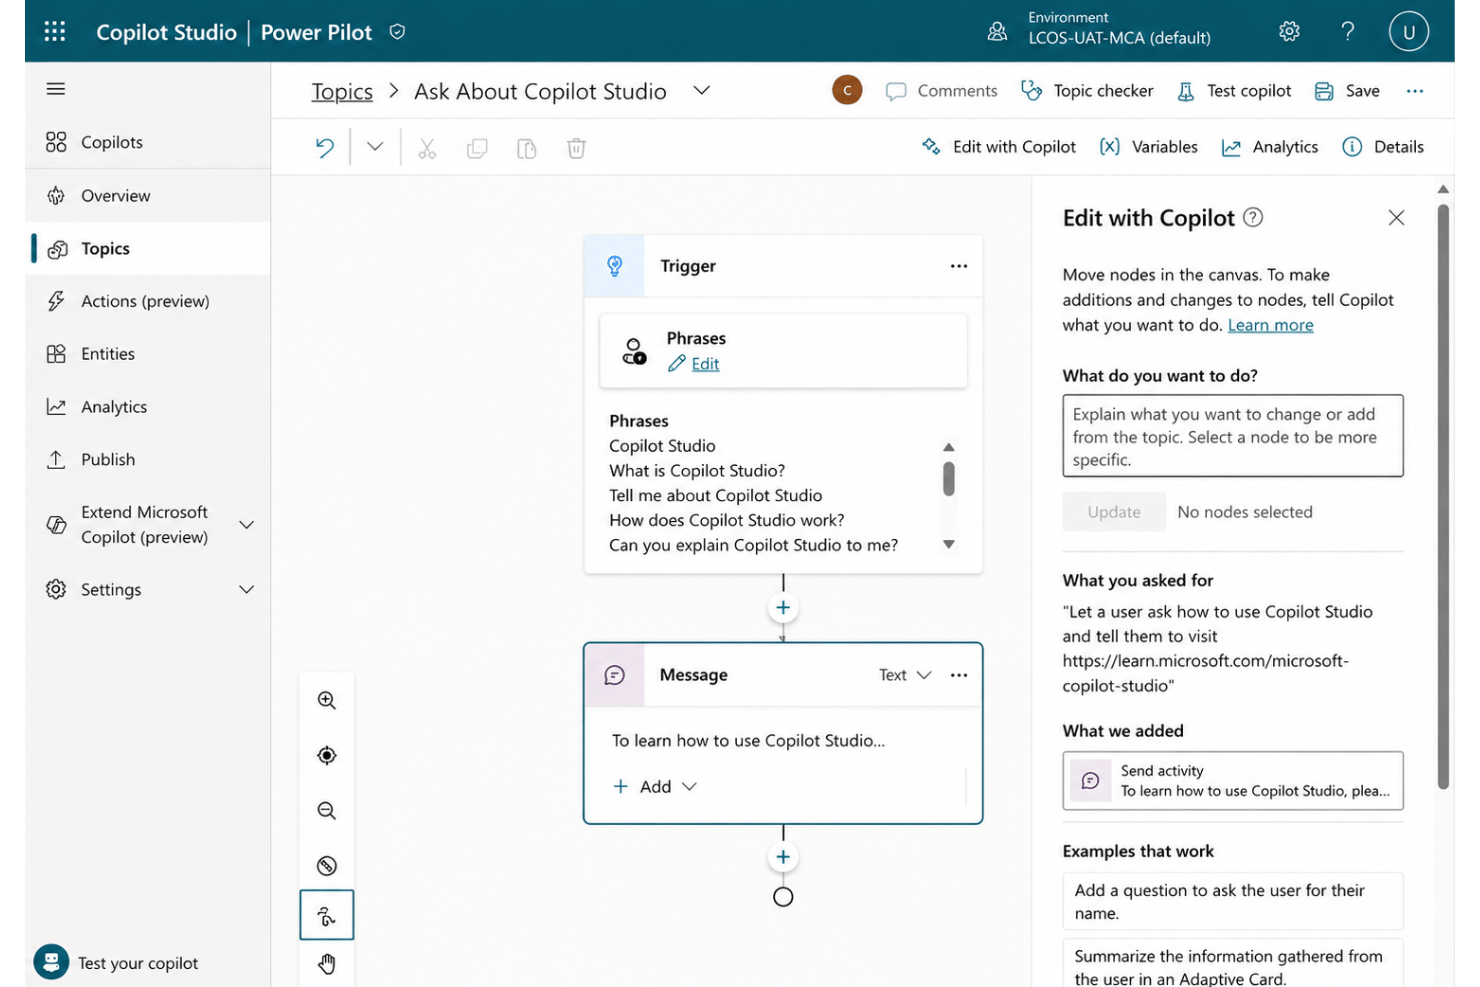Click the Trigger lightbulb icon
Viewport: 1480px width, 987px height.
tap(615, 266)
